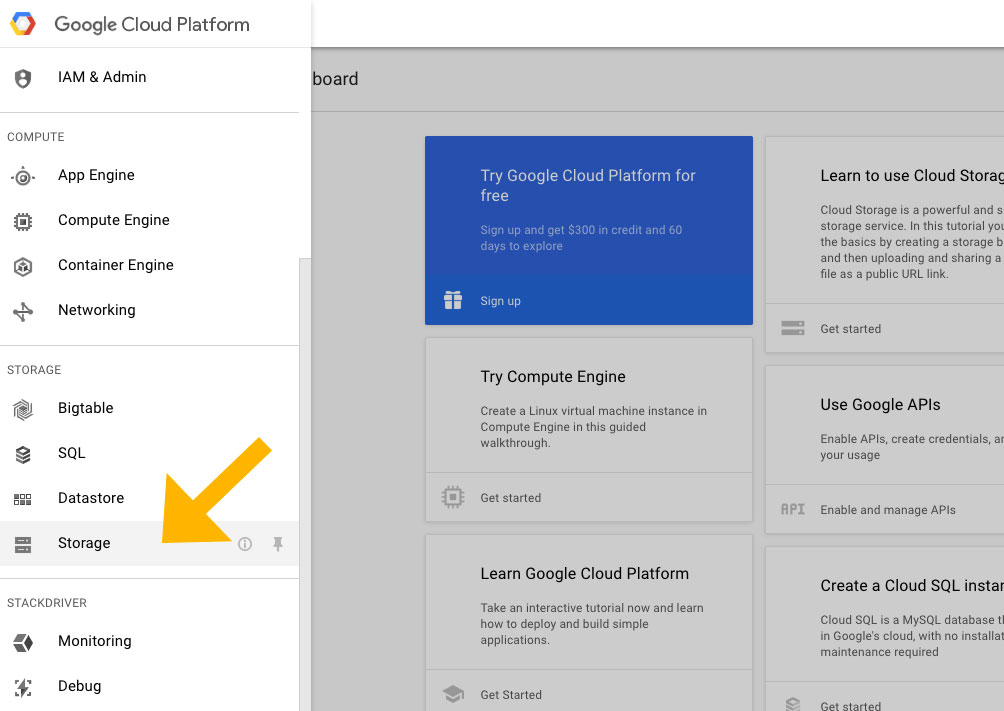Click the Debug icon
This screenshot has height=711, width=1004.
23,687
